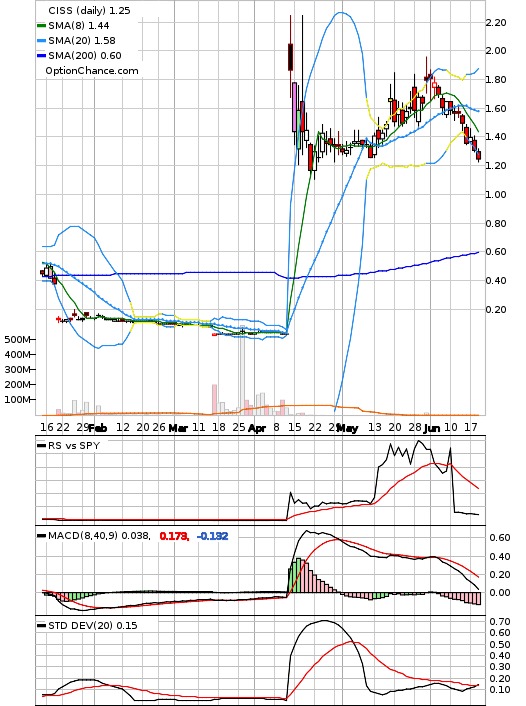
Task: Click the tall March 25 volume bar
Action: tap(242, 370)
